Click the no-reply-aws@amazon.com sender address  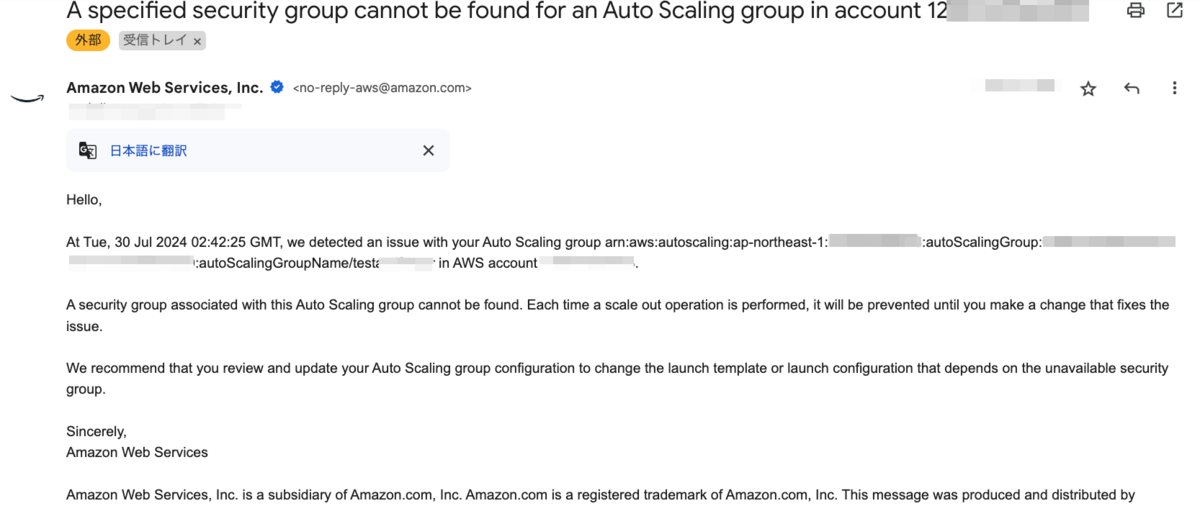(382, 88)
